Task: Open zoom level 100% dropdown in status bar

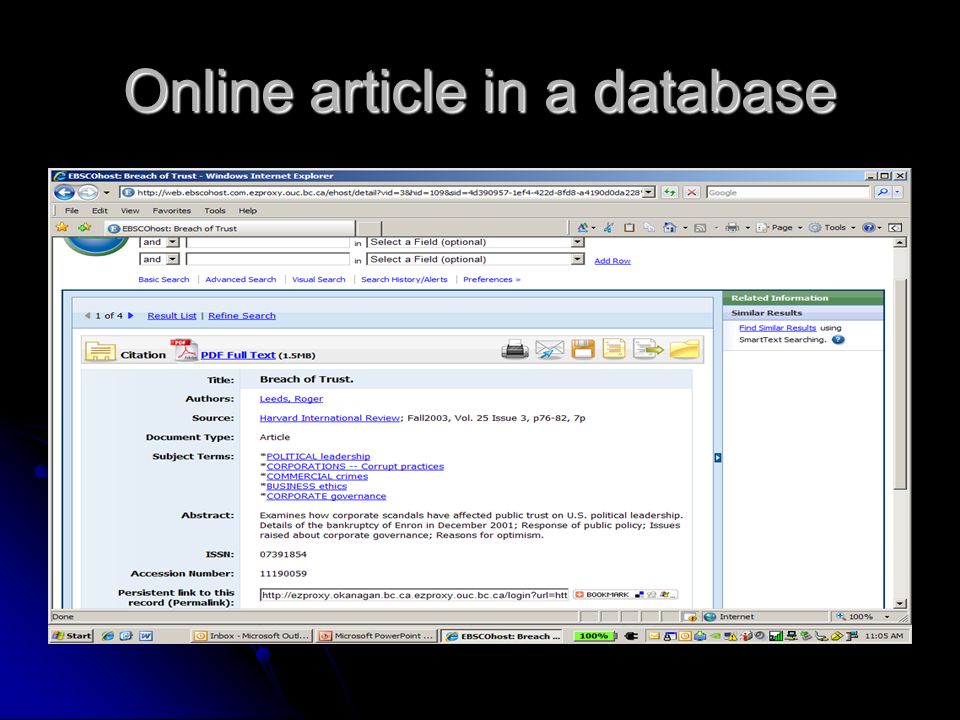Action: 887,617
